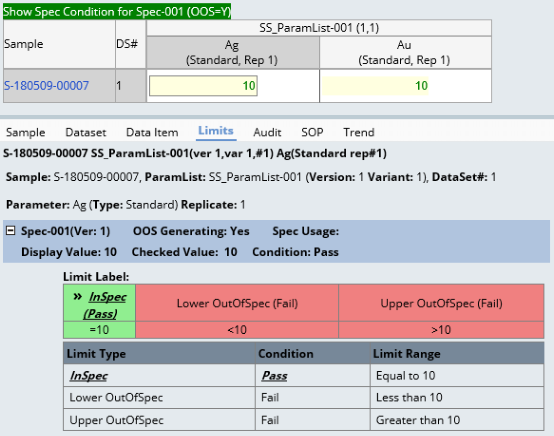This screenshot has width=554, height=436.
Task: Click the Au (Standard, Rep 1) column header
Action: [404, 52]
